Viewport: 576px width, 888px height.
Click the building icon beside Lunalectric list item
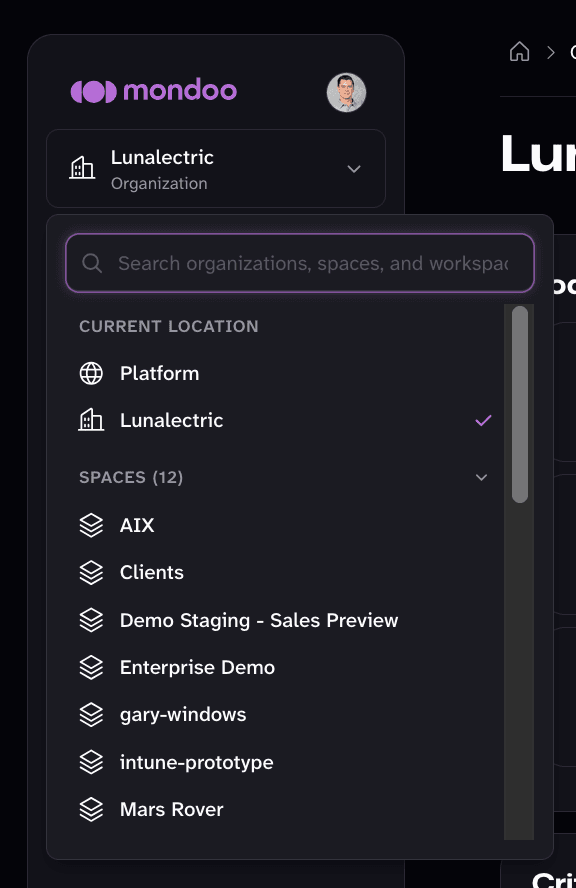tap(91, 420)
